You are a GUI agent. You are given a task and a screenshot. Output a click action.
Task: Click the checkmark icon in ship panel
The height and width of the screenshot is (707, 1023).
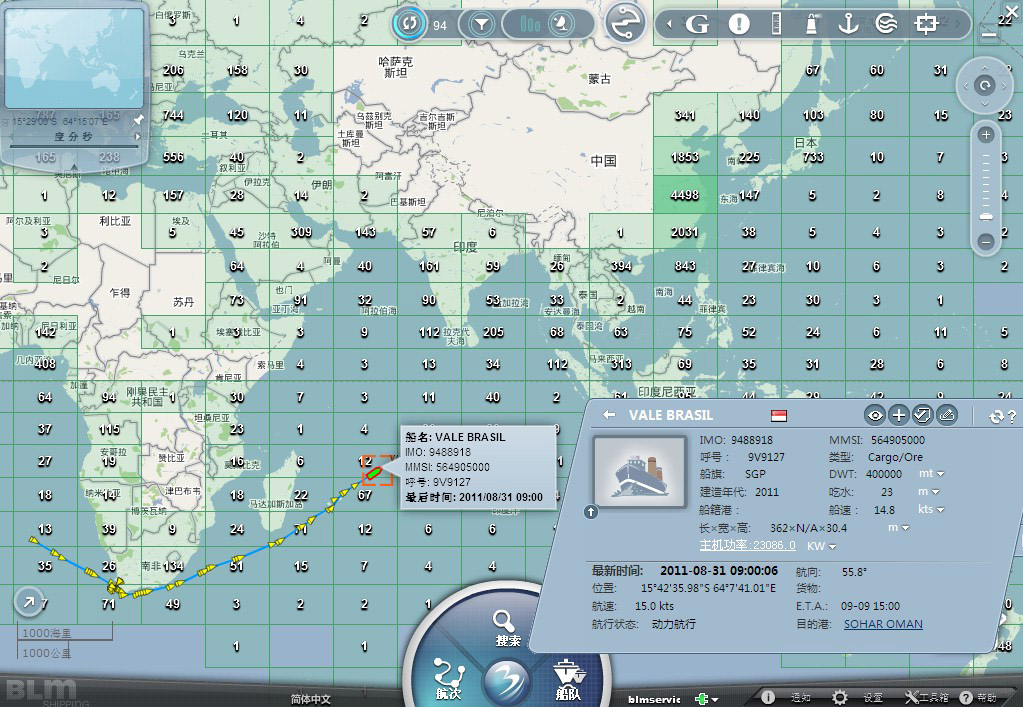coord(922,415)
